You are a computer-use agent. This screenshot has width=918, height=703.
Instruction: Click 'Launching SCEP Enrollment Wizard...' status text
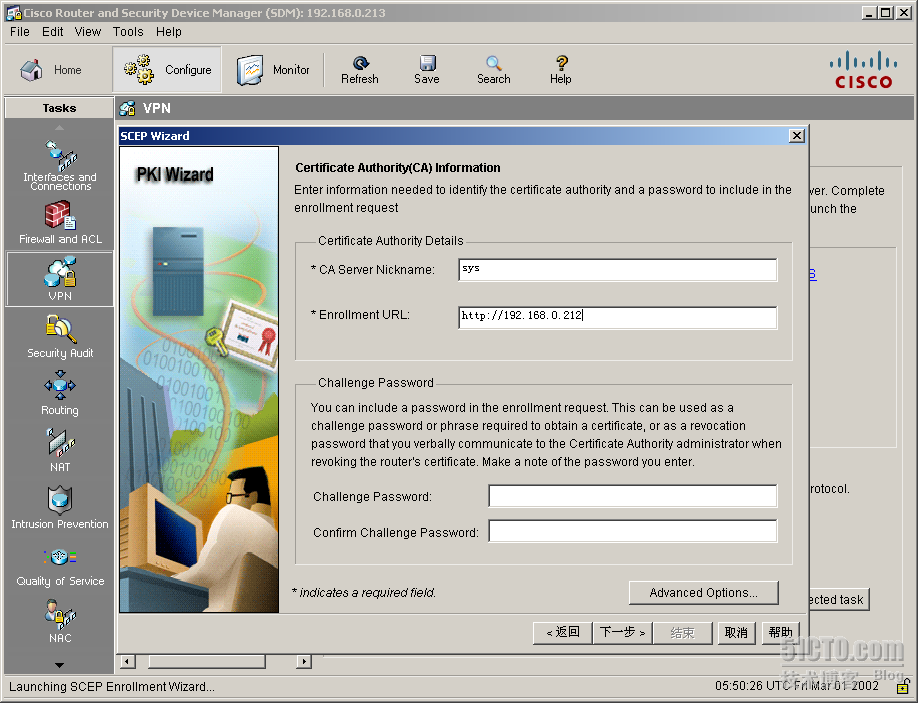click(x=112, y=686)
